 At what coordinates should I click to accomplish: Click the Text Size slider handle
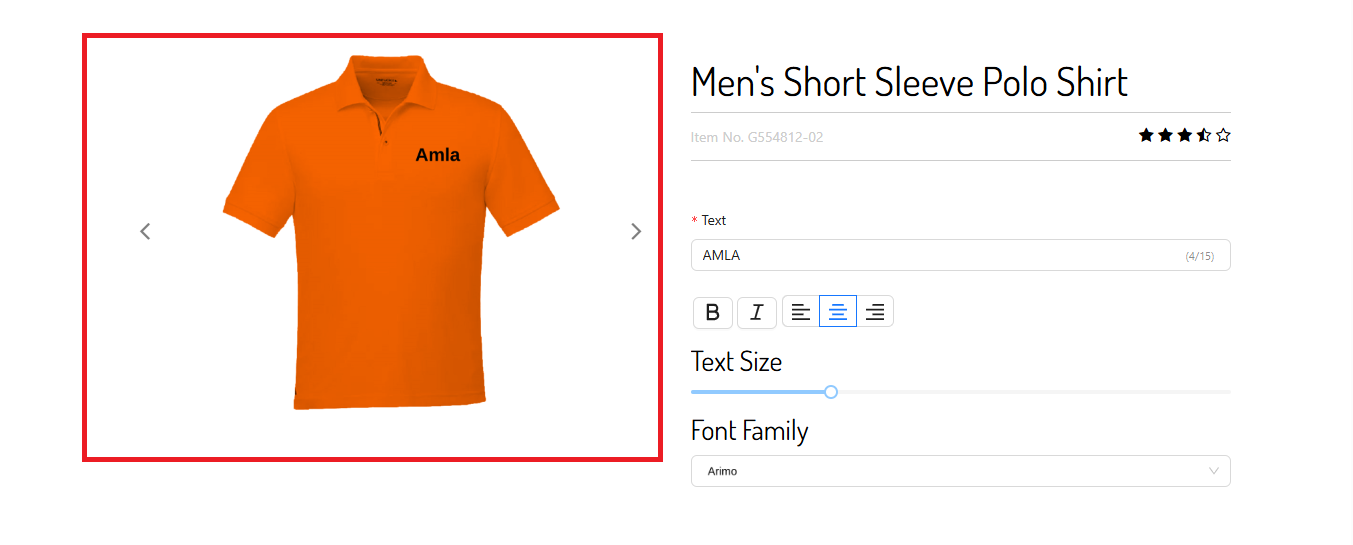pyautogui.click(x=831, y=392)
